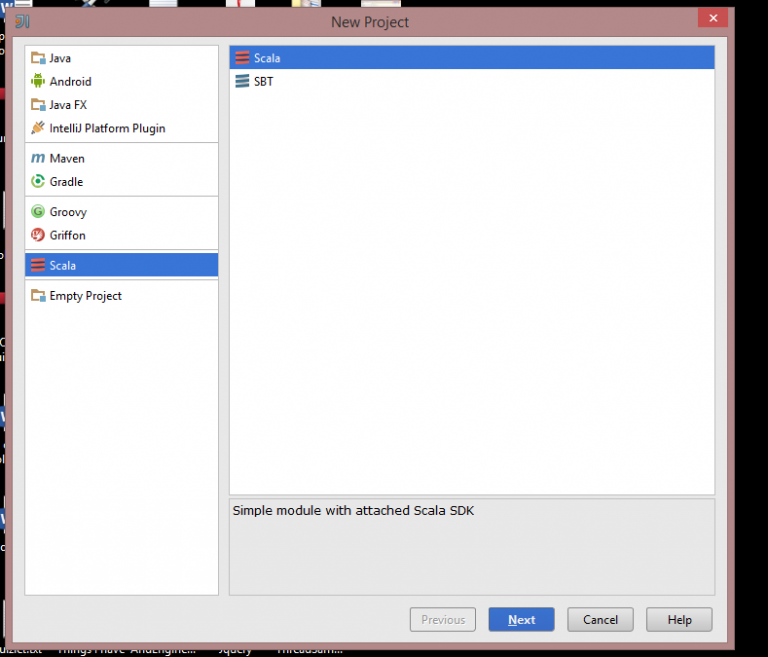Click the IntelliJ Platform Plugin icon

click(x=38, y=128)
